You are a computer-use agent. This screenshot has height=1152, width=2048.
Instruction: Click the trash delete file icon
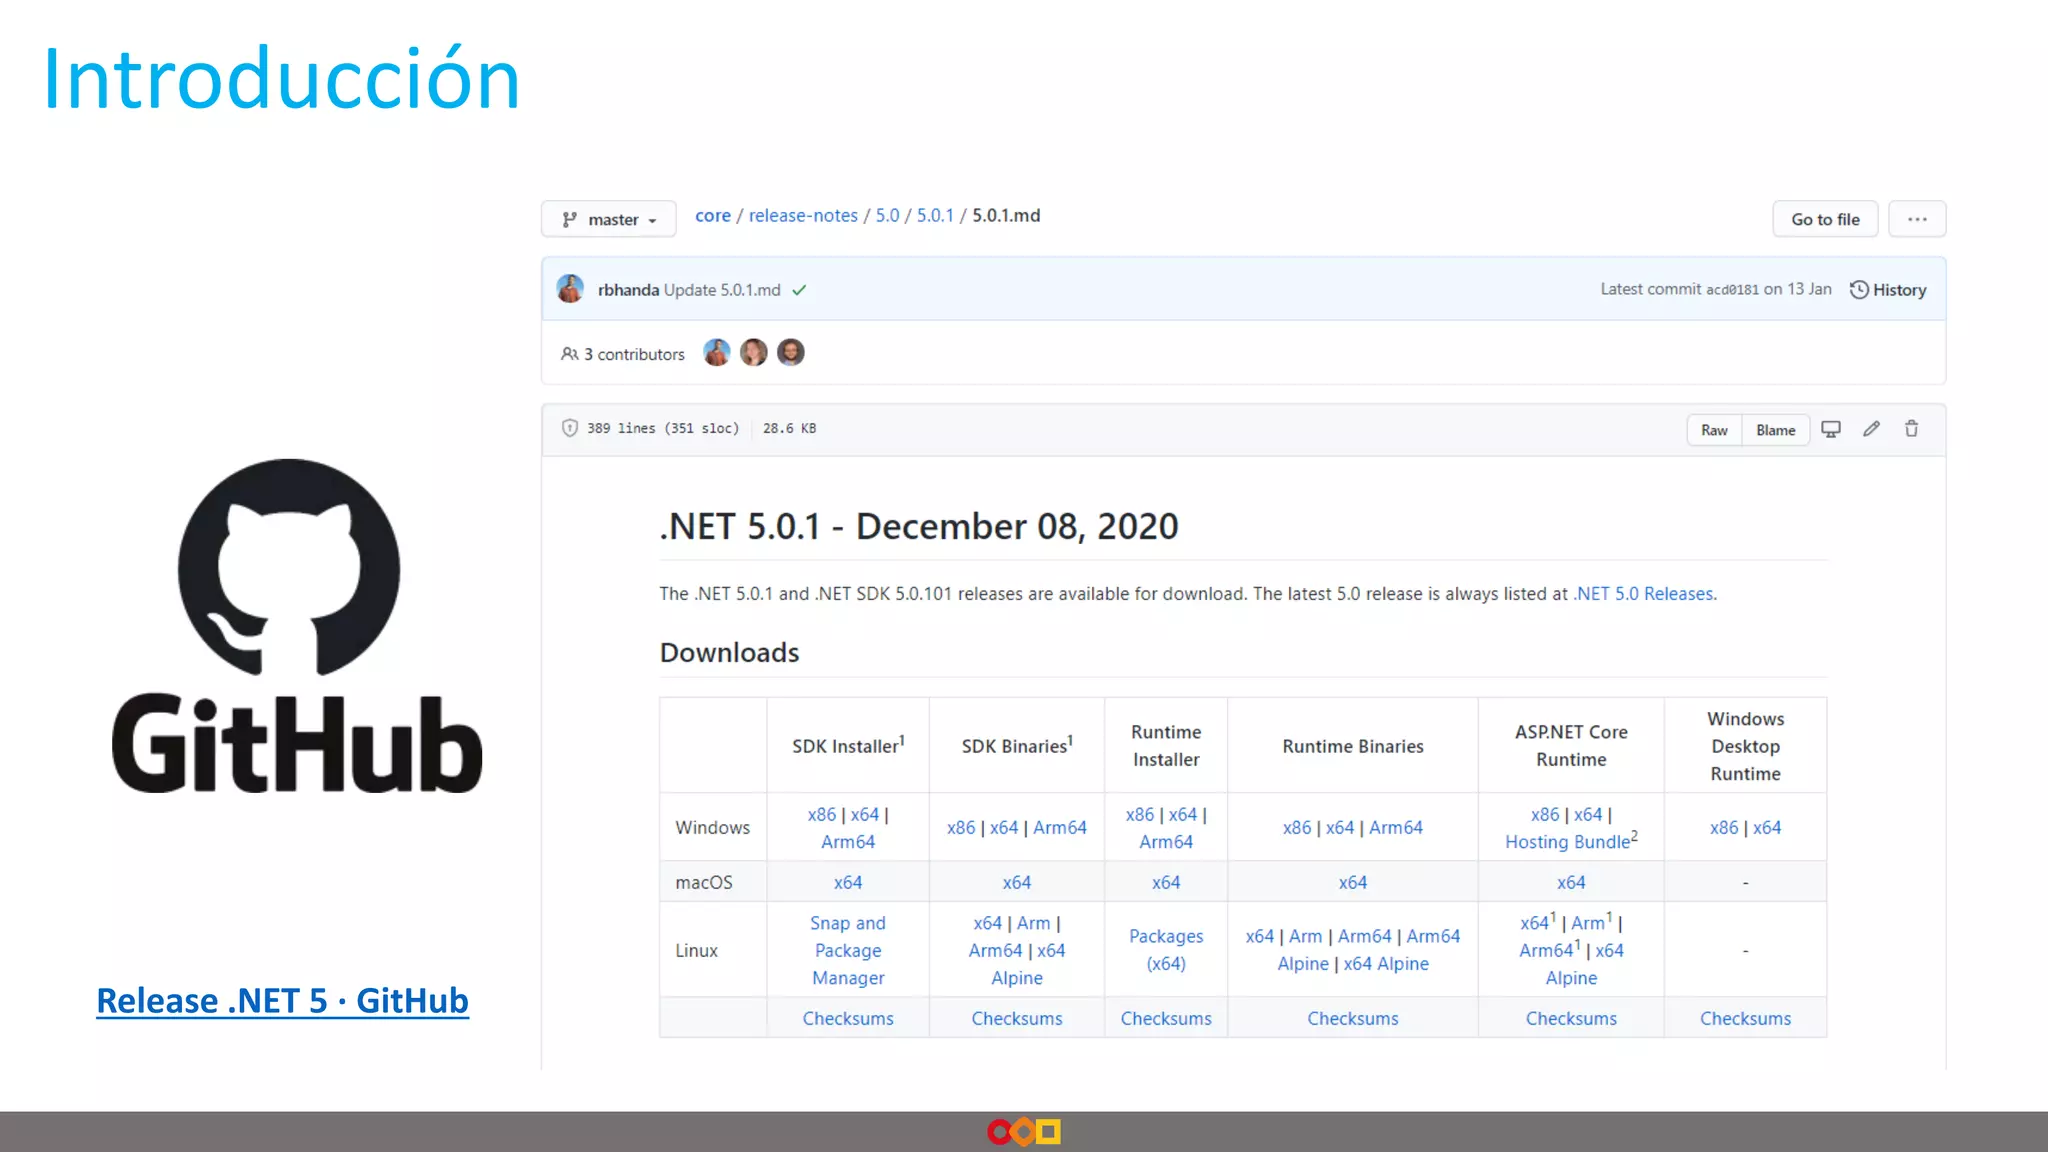1911,429
